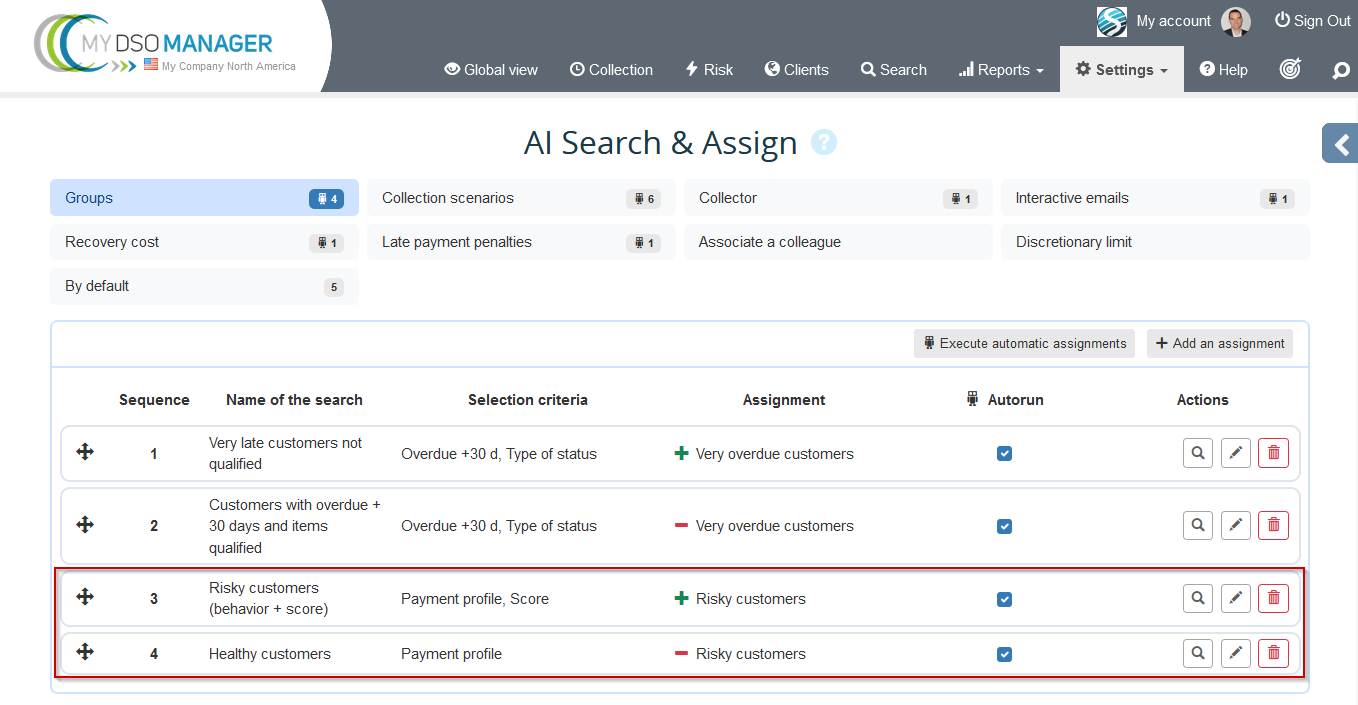Select the target/bullseye icon in the top navbar
Screen dimensions: 1358x705
click(1290, 69)
